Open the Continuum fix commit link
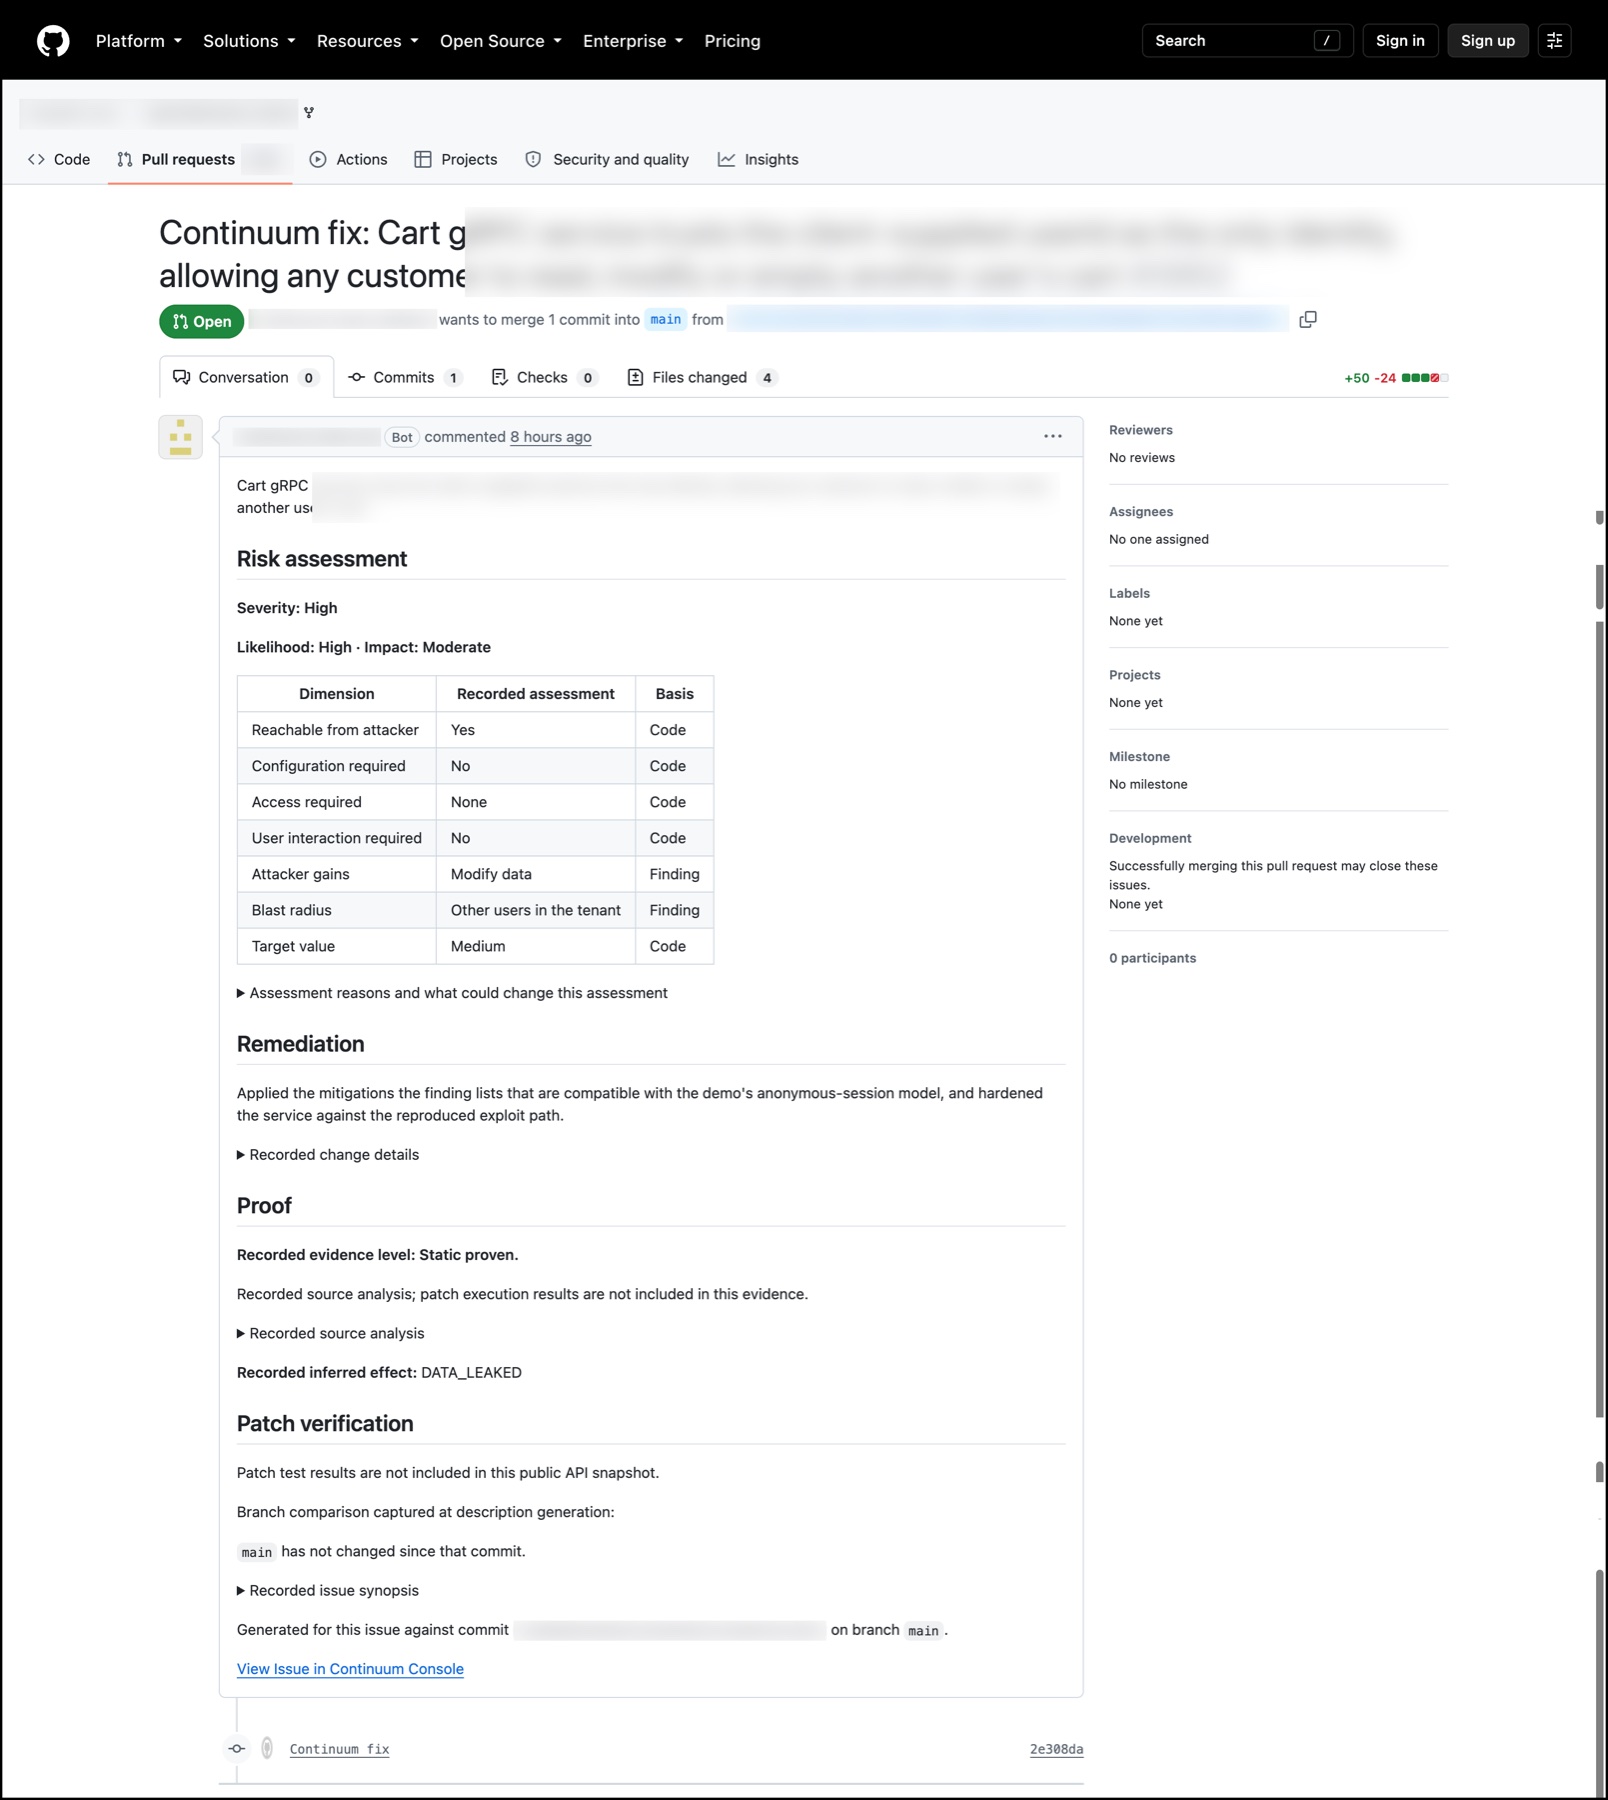Image resolution: width=1608 pixels, height=1800 pixels. pos(339,1749)
